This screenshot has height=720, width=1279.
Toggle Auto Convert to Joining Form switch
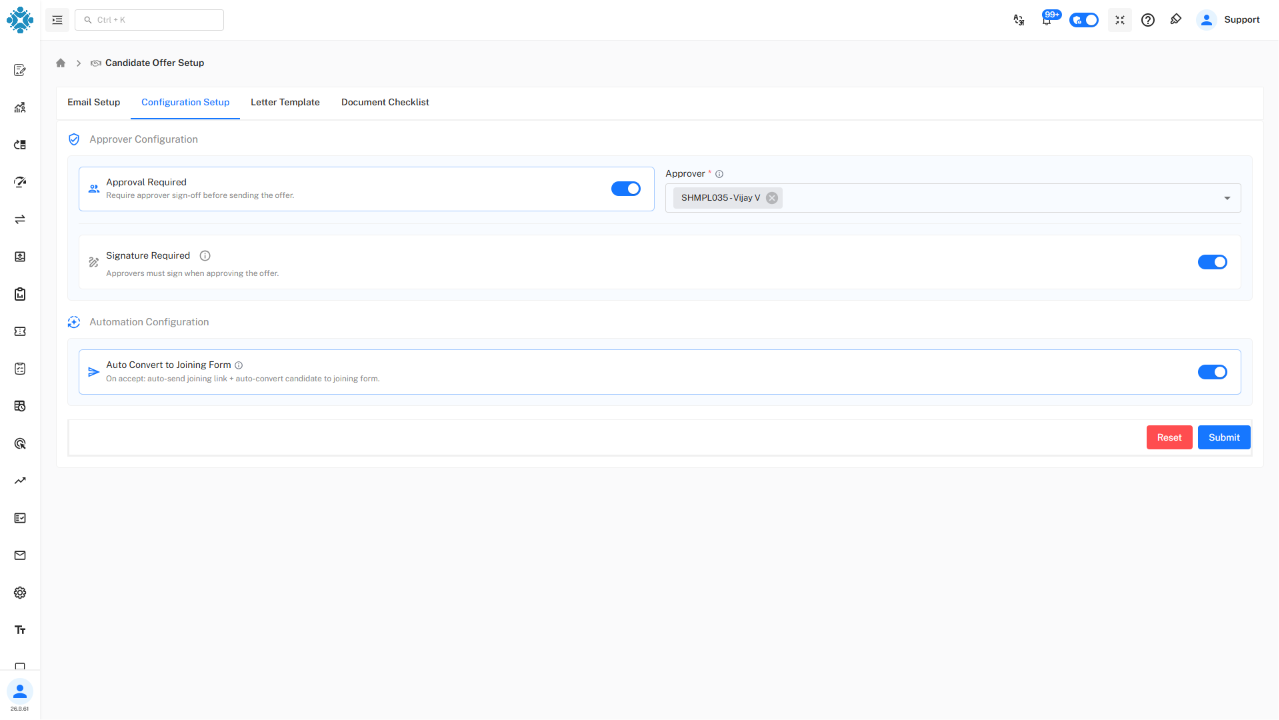click(x=1212, y=372)
